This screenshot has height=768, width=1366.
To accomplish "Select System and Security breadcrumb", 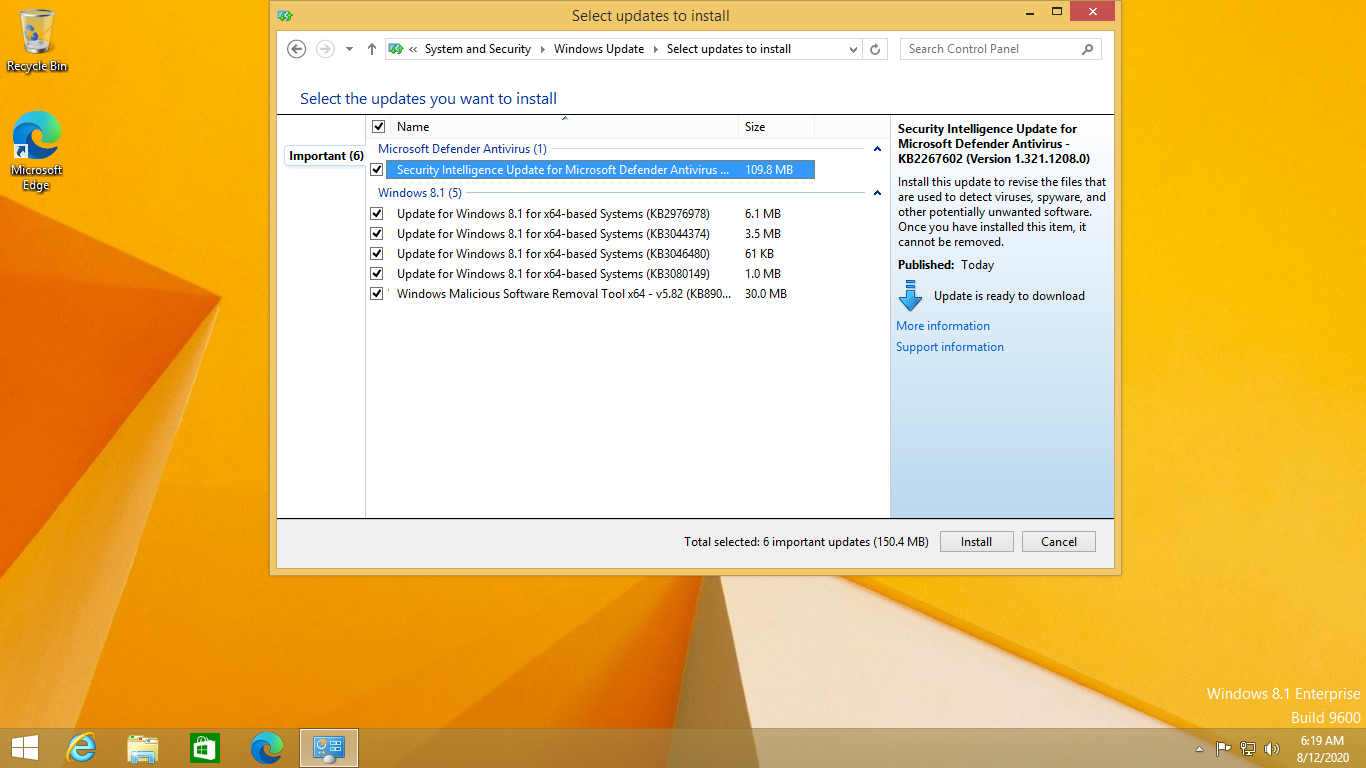I will click(477, 49).
